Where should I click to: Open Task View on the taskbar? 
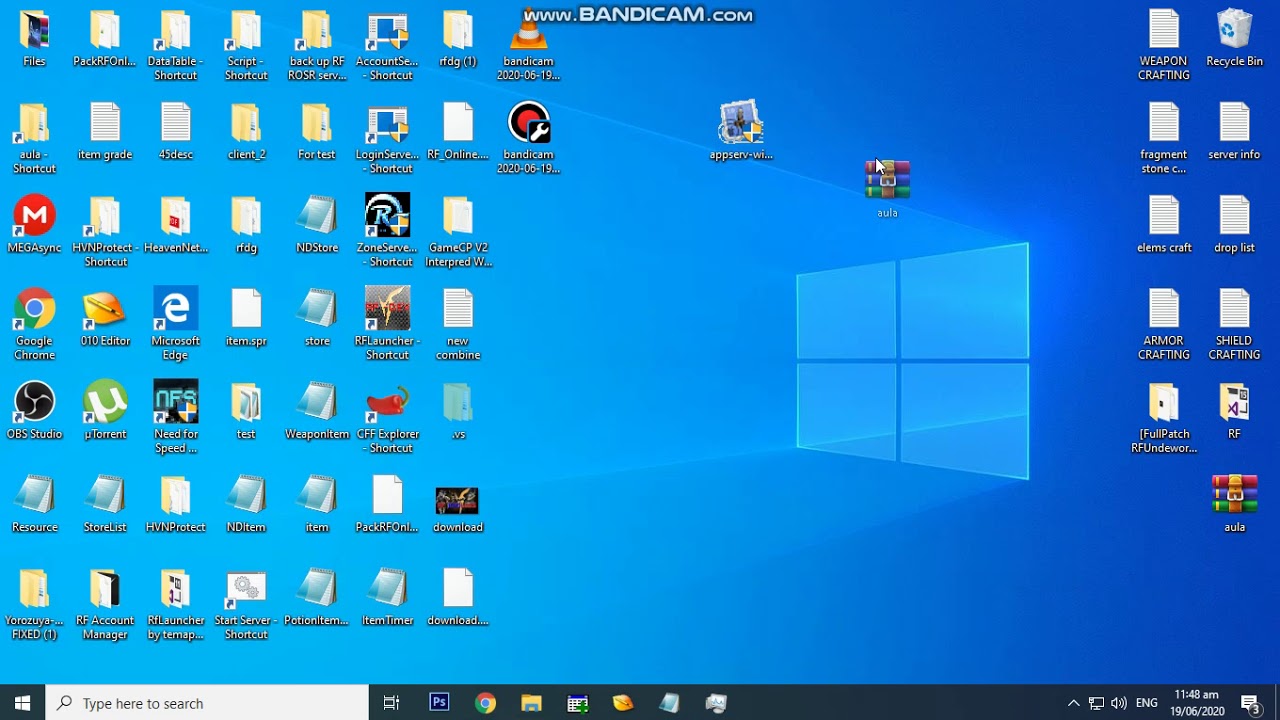click(x=391, y=703)
